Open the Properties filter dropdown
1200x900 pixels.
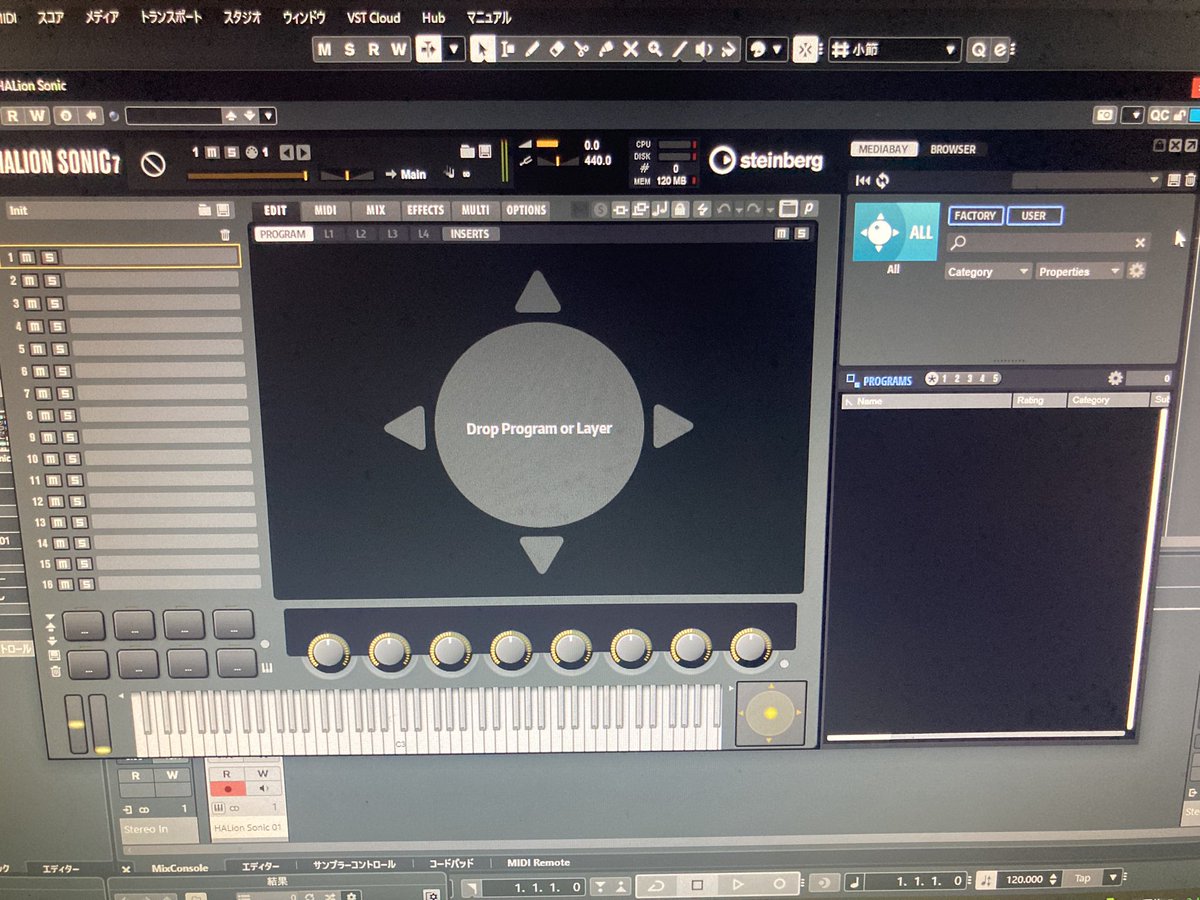(x=1079, y=272)
